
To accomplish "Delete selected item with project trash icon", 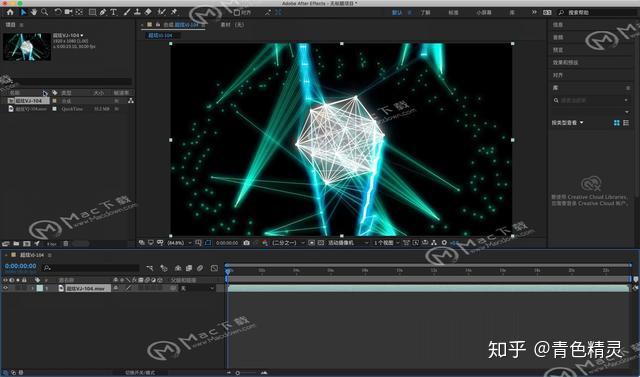I will coord(66,244).
